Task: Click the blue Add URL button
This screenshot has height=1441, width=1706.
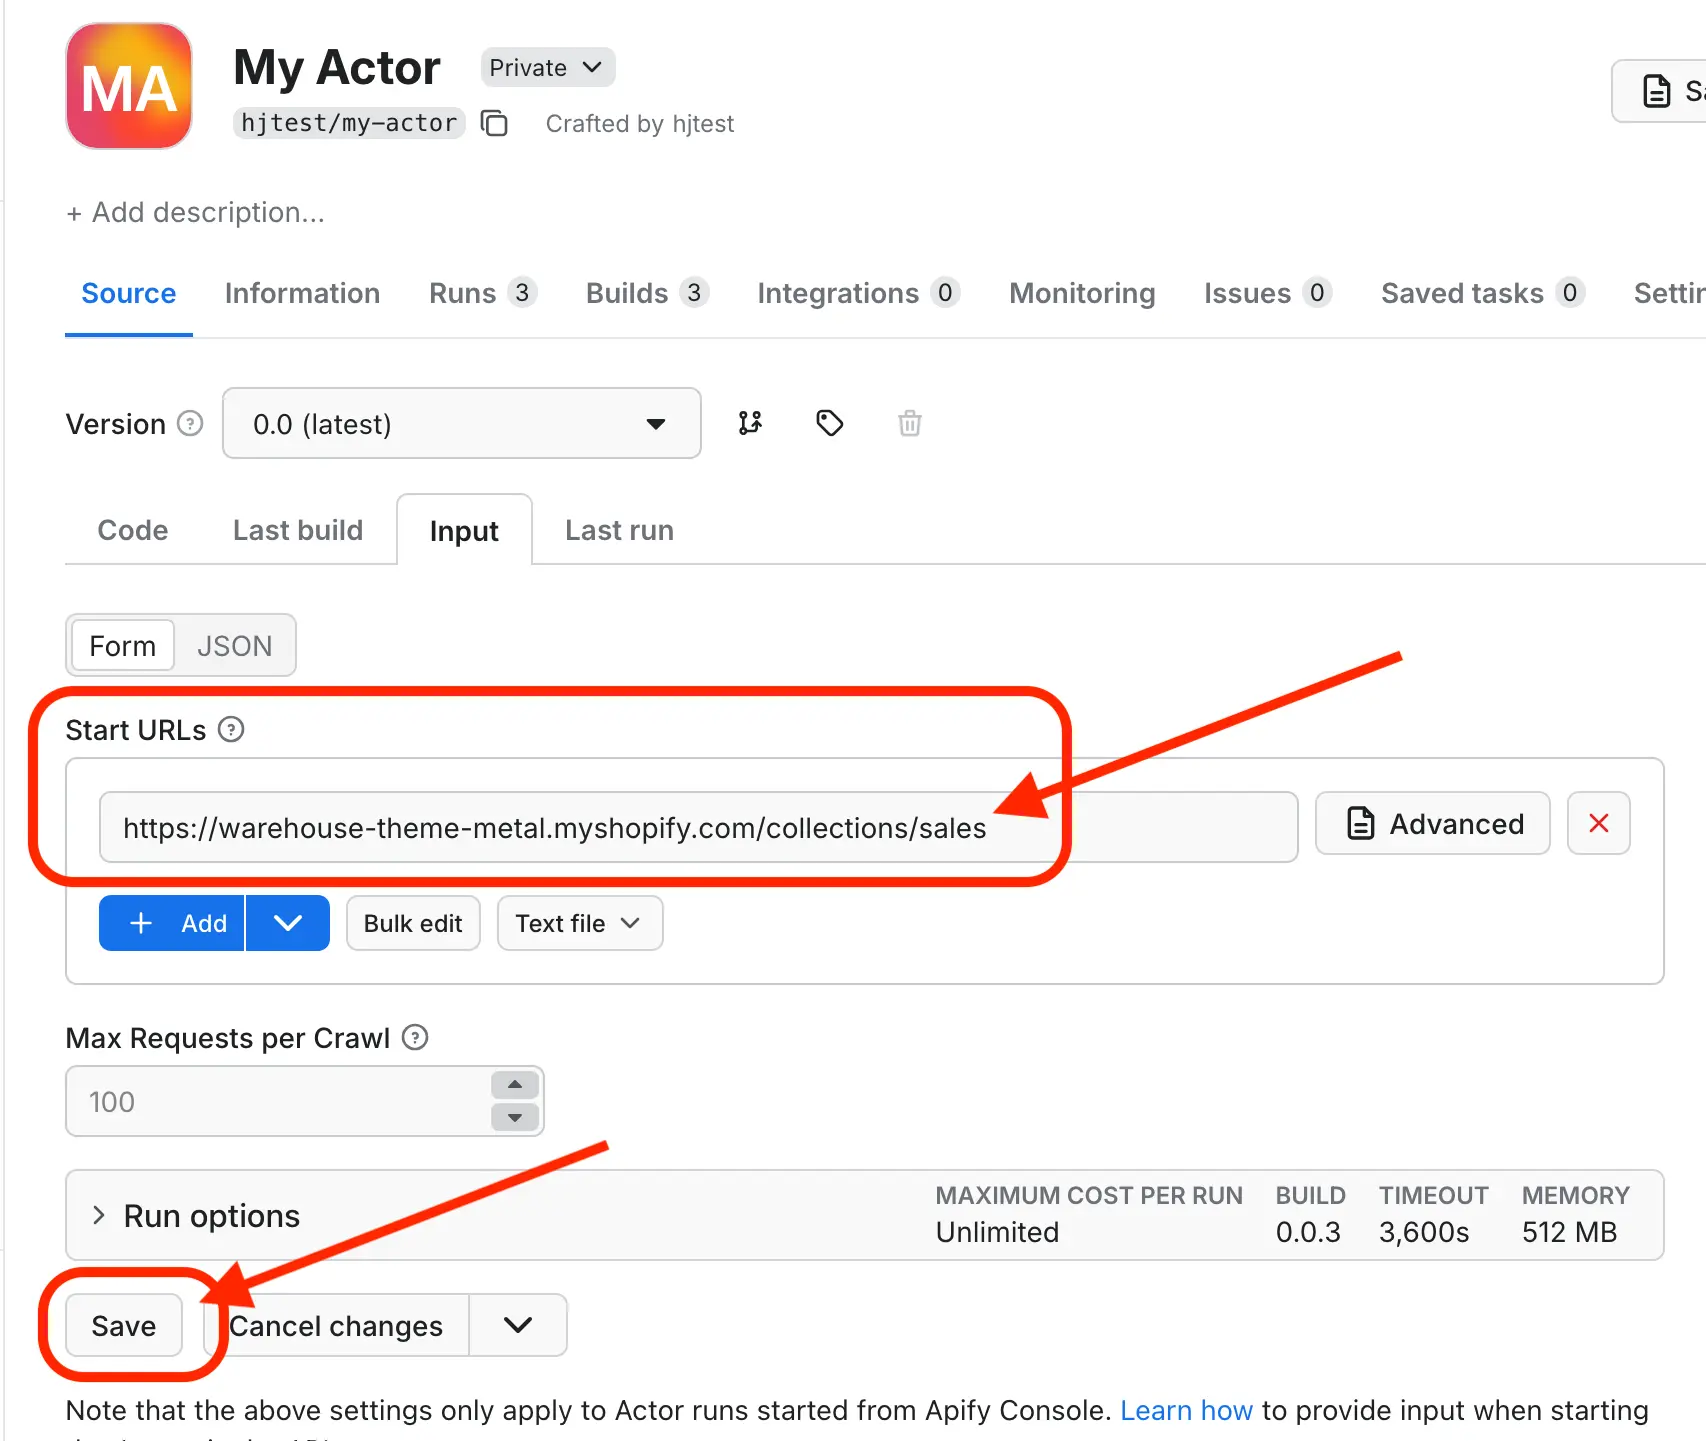Action: pyautogui.click(x=172, y=923)
